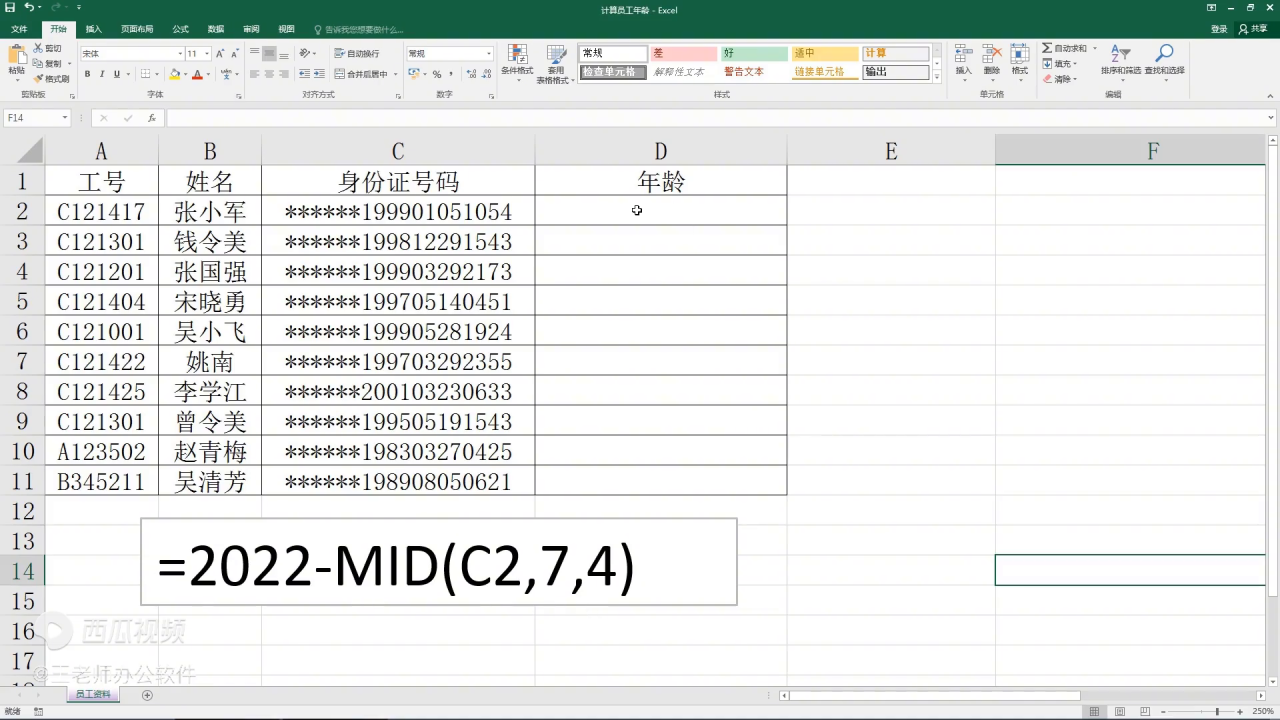Toggle Italic formatting
Viewport: 1280px width, 720px height.
102,74
